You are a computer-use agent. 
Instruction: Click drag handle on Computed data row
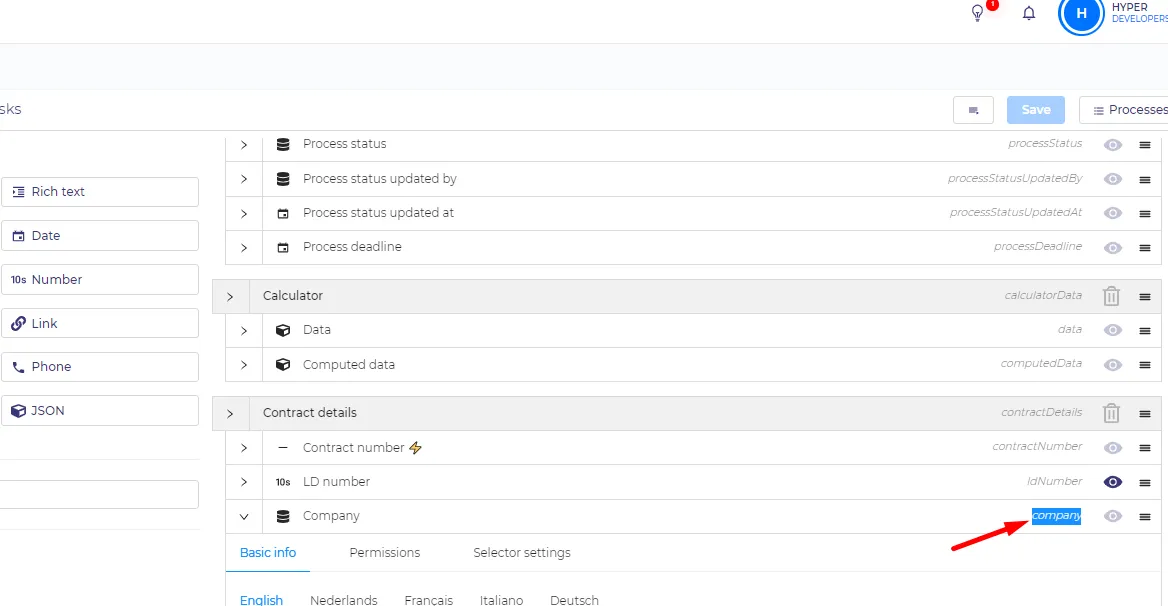(1145, 366)
